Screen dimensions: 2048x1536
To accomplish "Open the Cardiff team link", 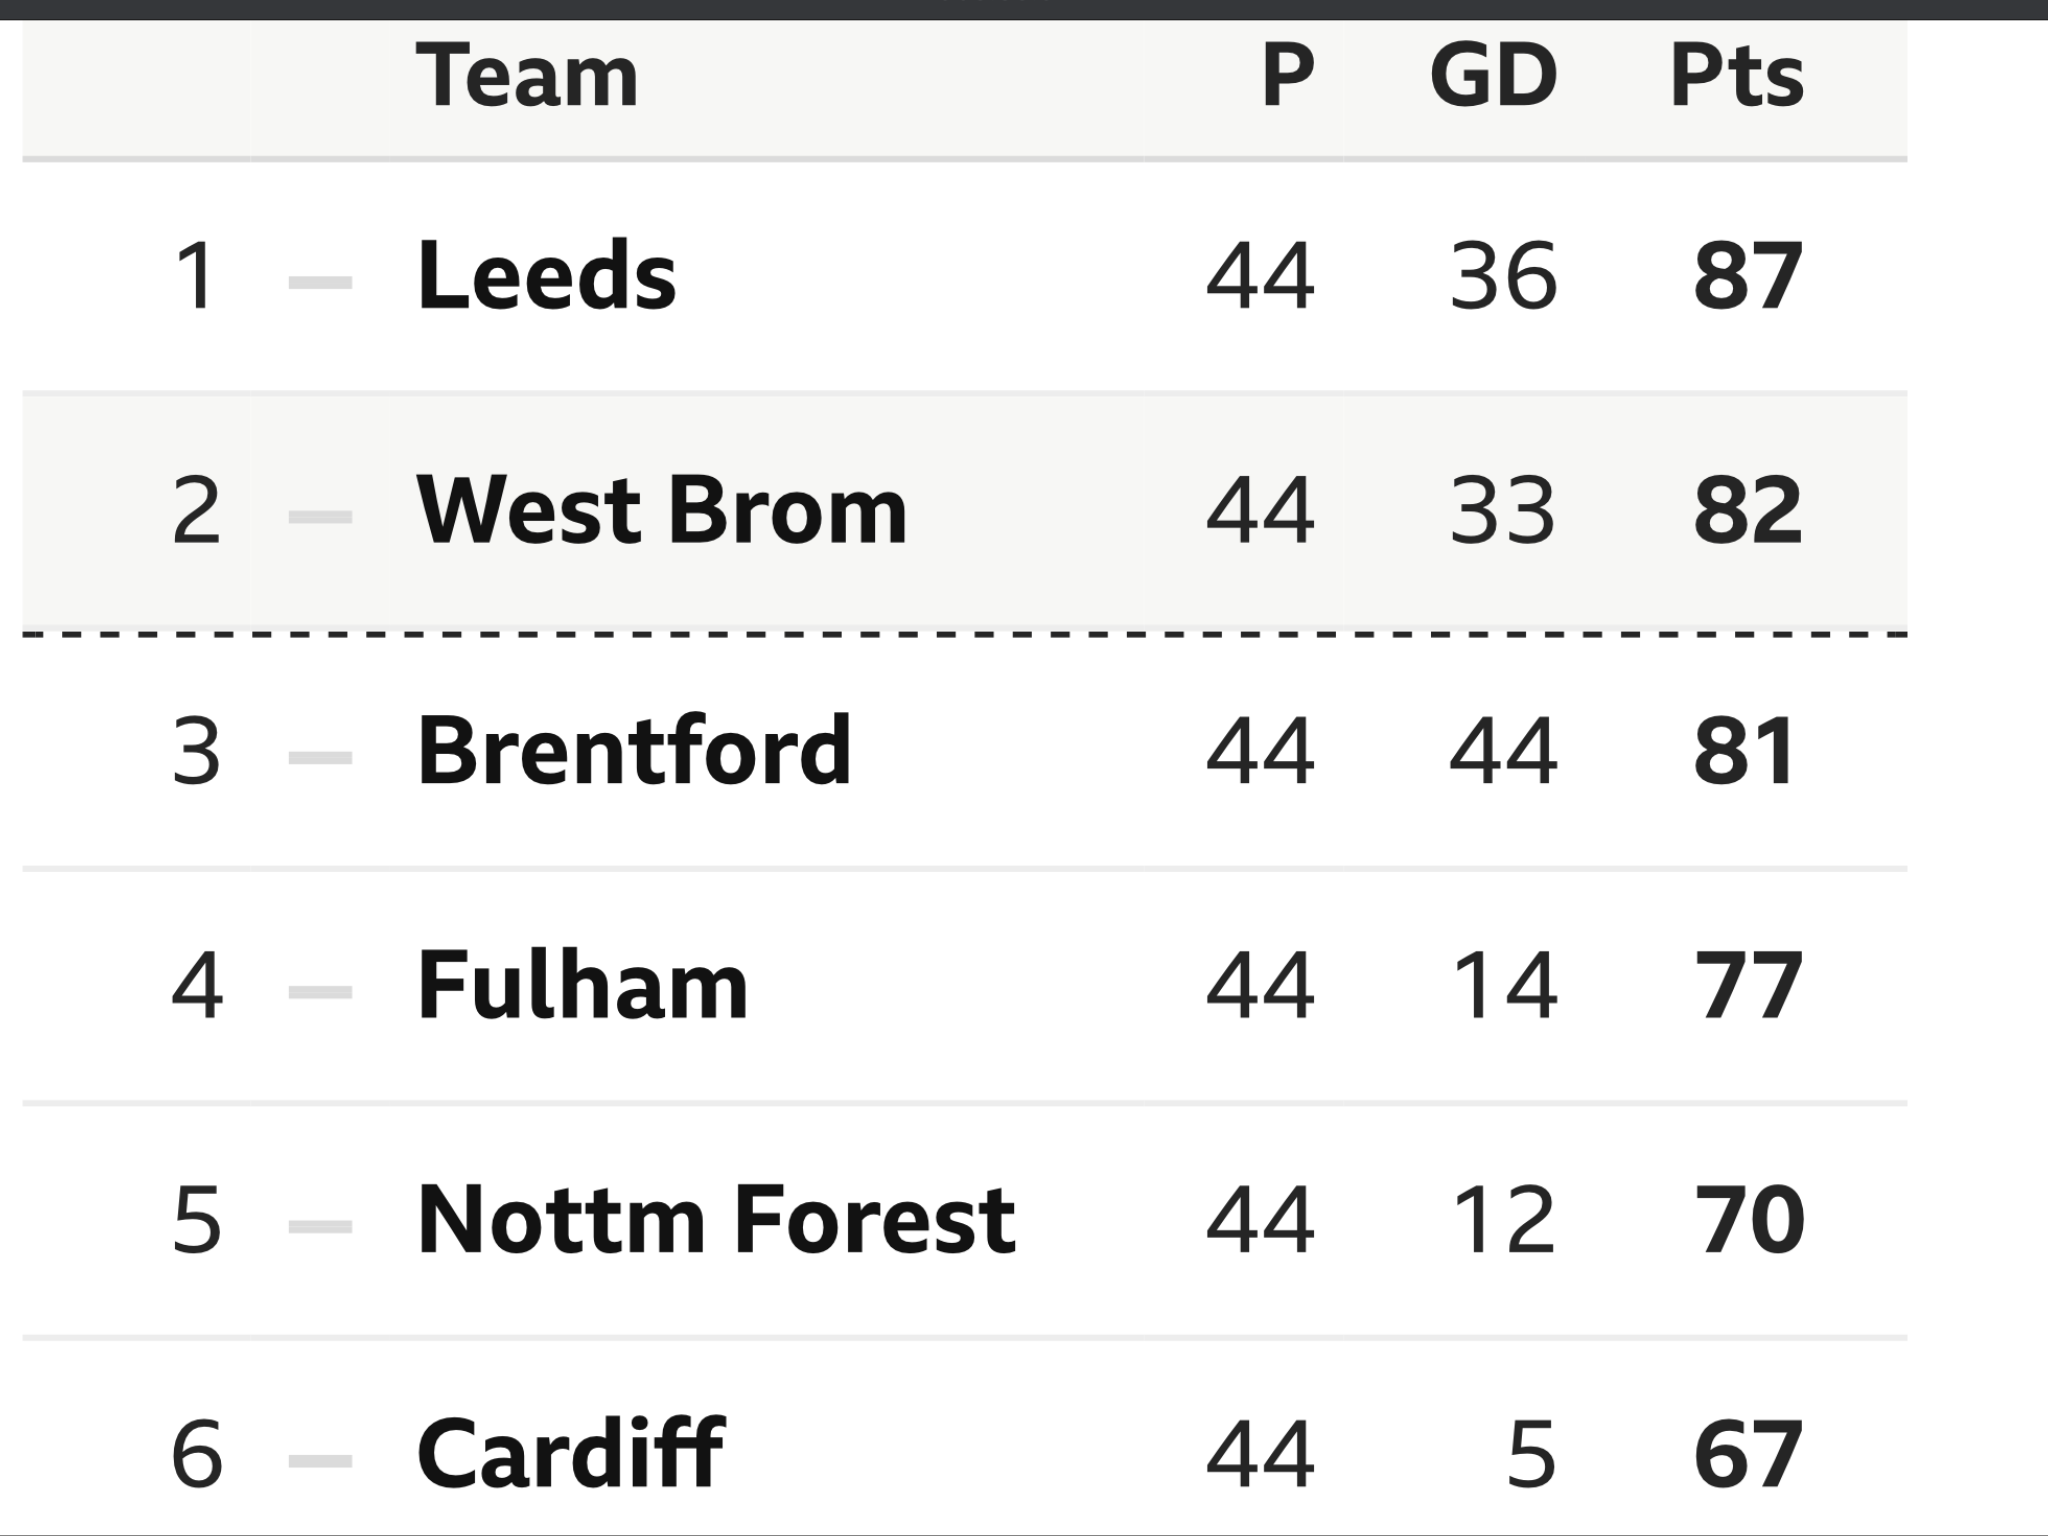I will [570, 1453].
